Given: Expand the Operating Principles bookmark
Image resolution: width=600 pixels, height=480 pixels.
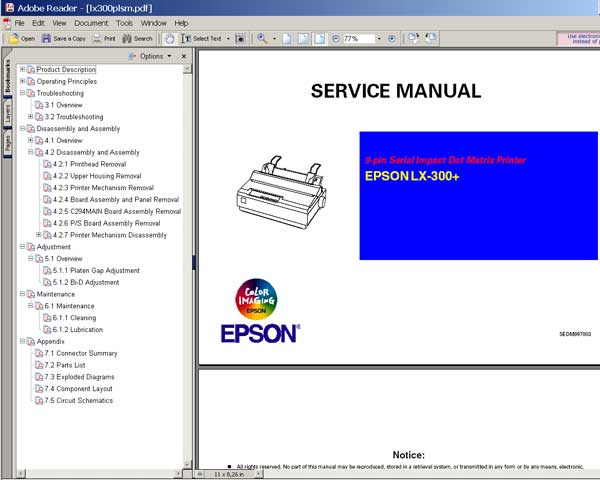Looking at the screenshot, I should 22,81.
